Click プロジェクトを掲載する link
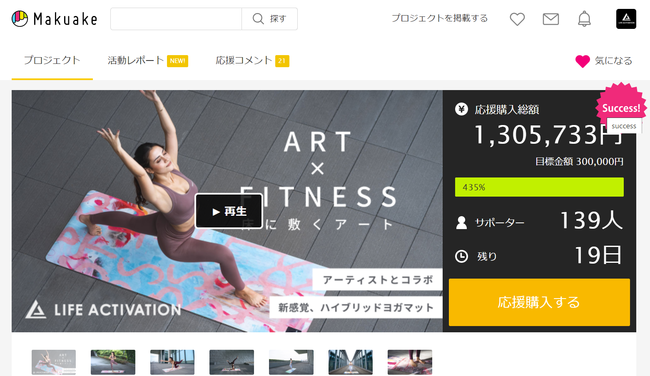The height and width of the screenshot is (376, 650). coord(439,18)
